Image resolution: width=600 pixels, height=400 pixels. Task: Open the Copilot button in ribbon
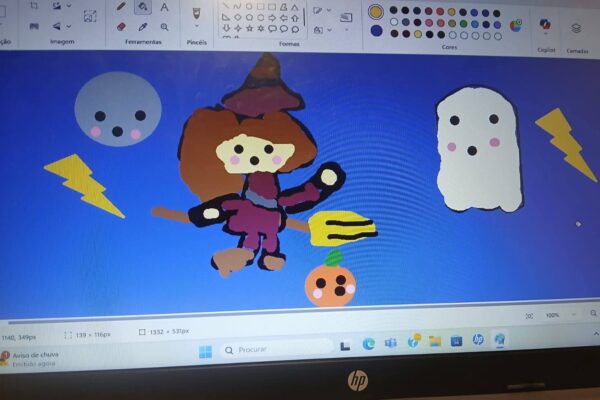pos(545,25)
